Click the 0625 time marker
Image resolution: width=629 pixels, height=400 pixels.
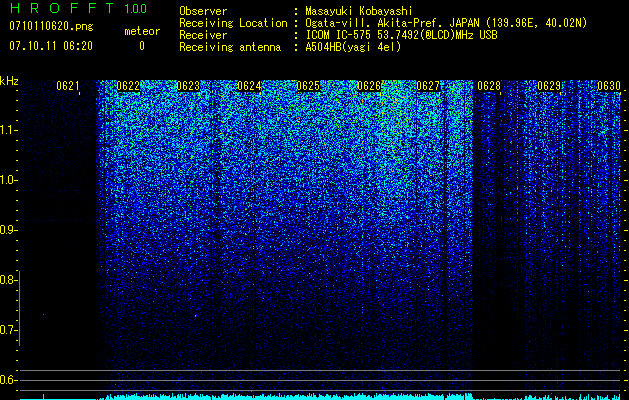308,86
